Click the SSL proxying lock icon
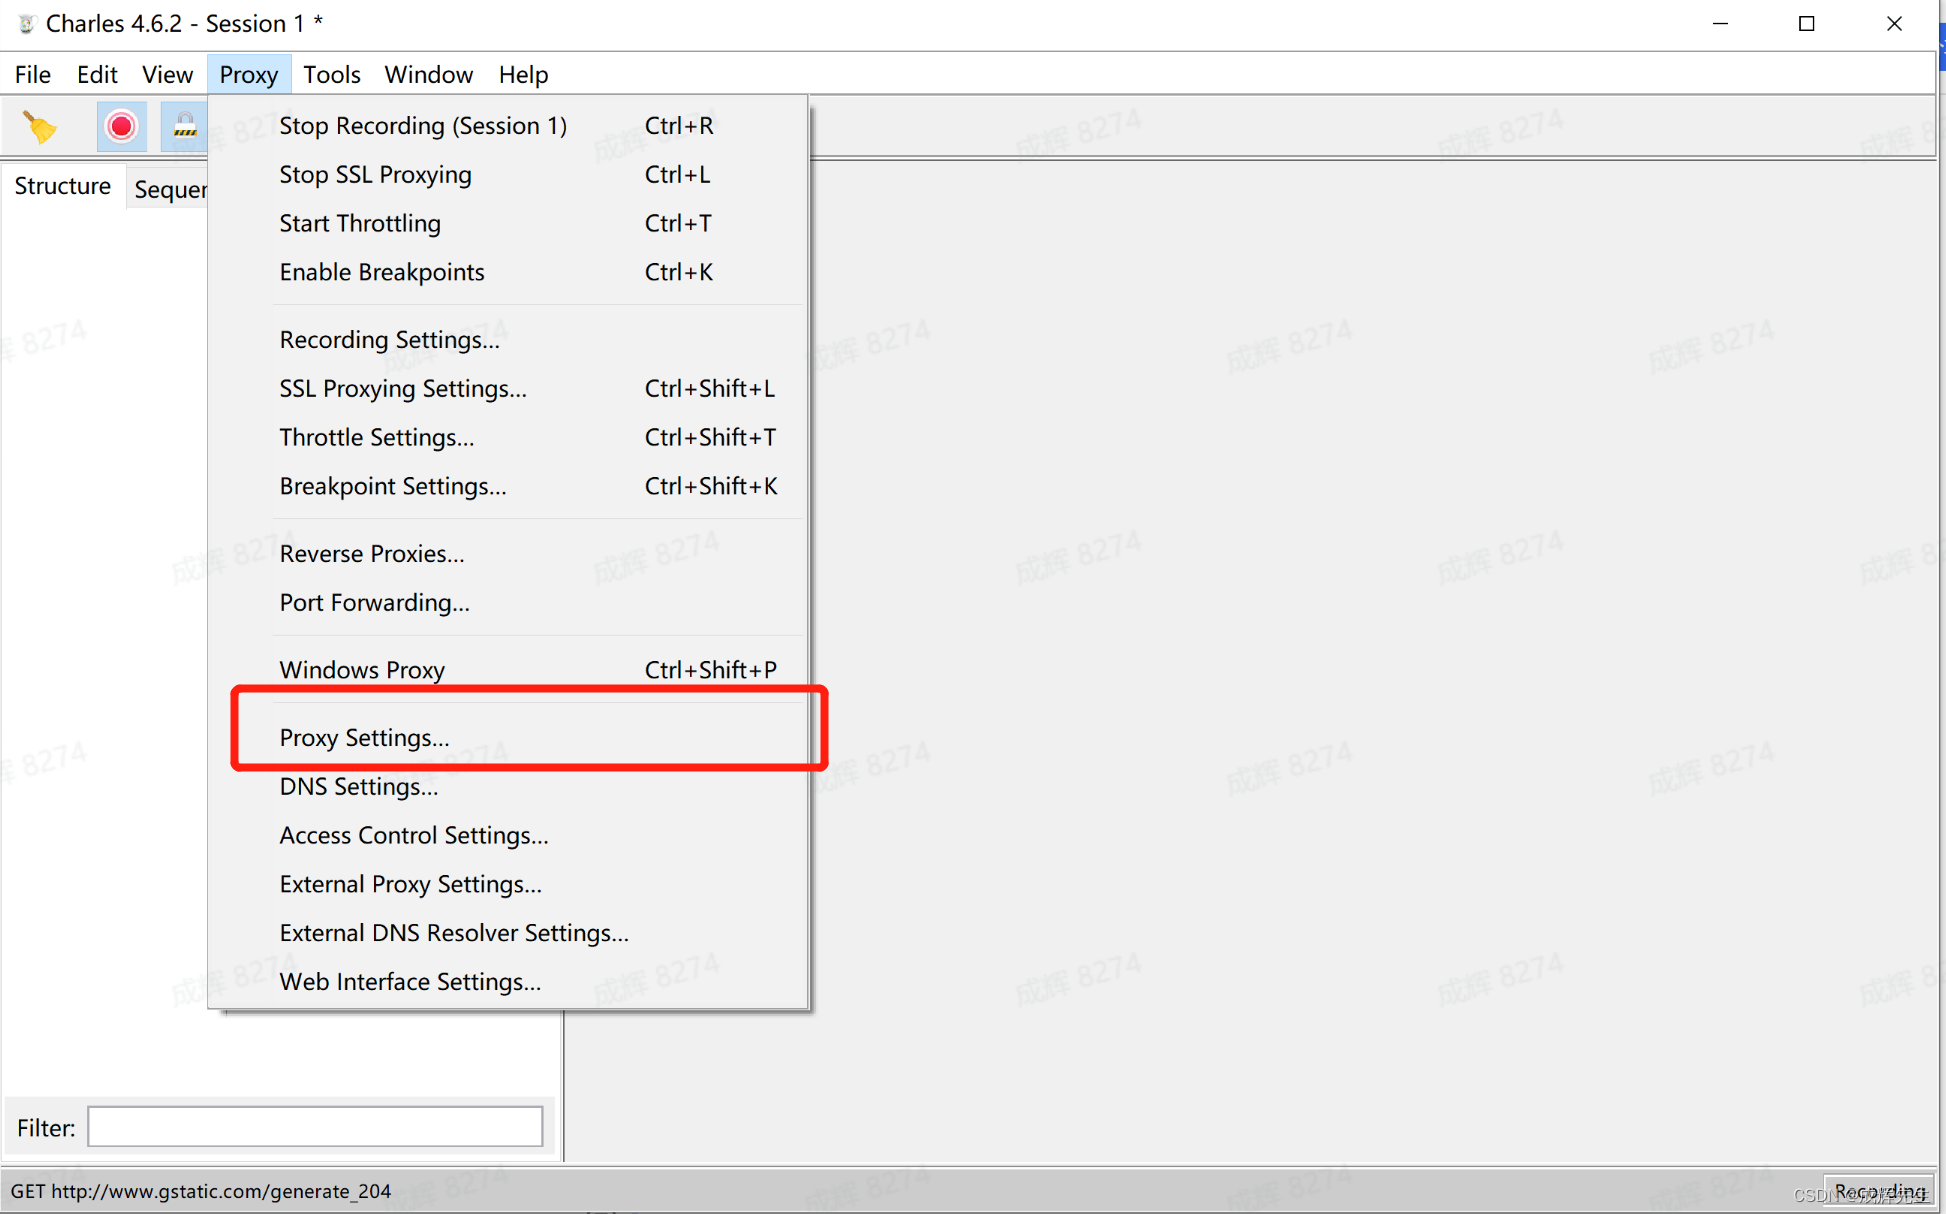 (x=184, y=127)
